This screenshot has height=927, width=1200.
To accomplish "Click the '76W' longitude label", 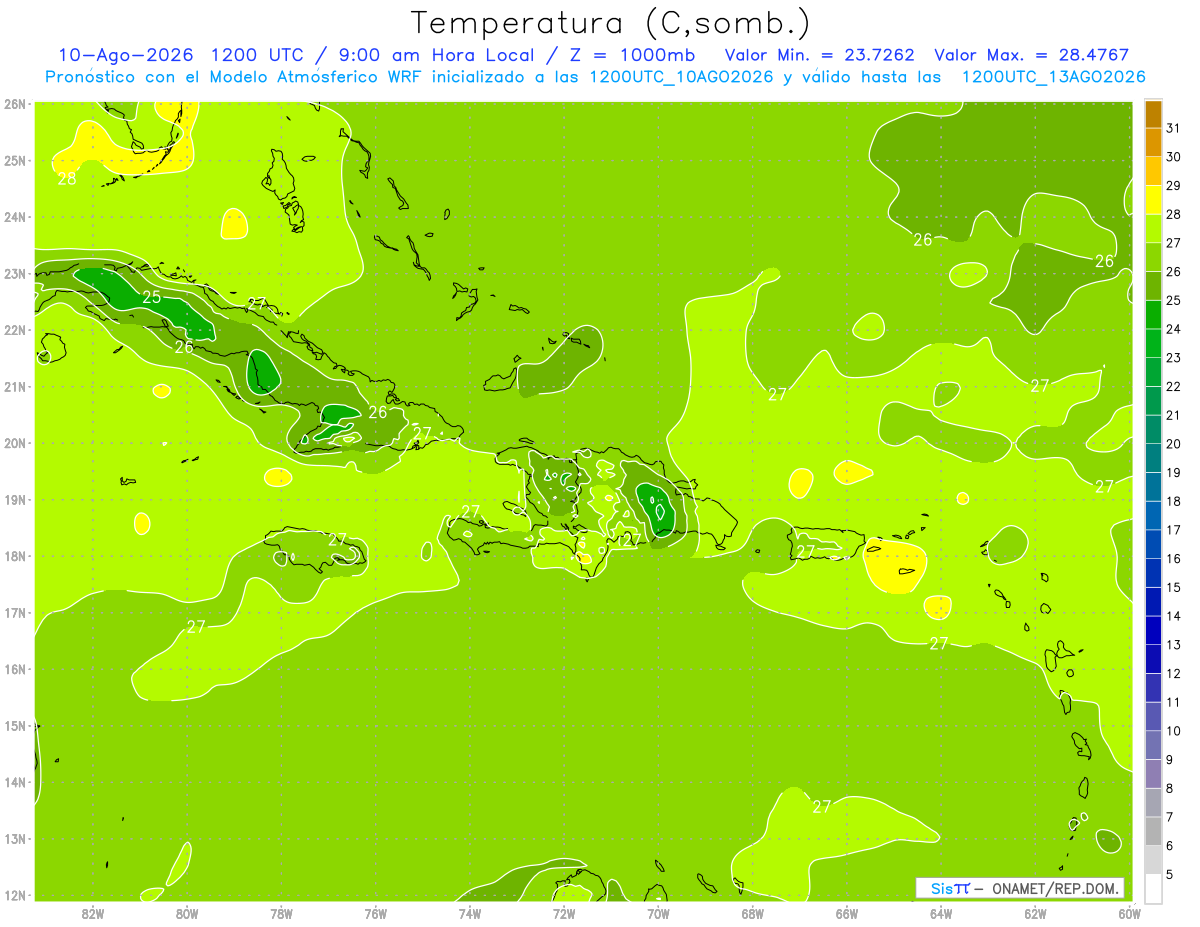I will (376, 912).
